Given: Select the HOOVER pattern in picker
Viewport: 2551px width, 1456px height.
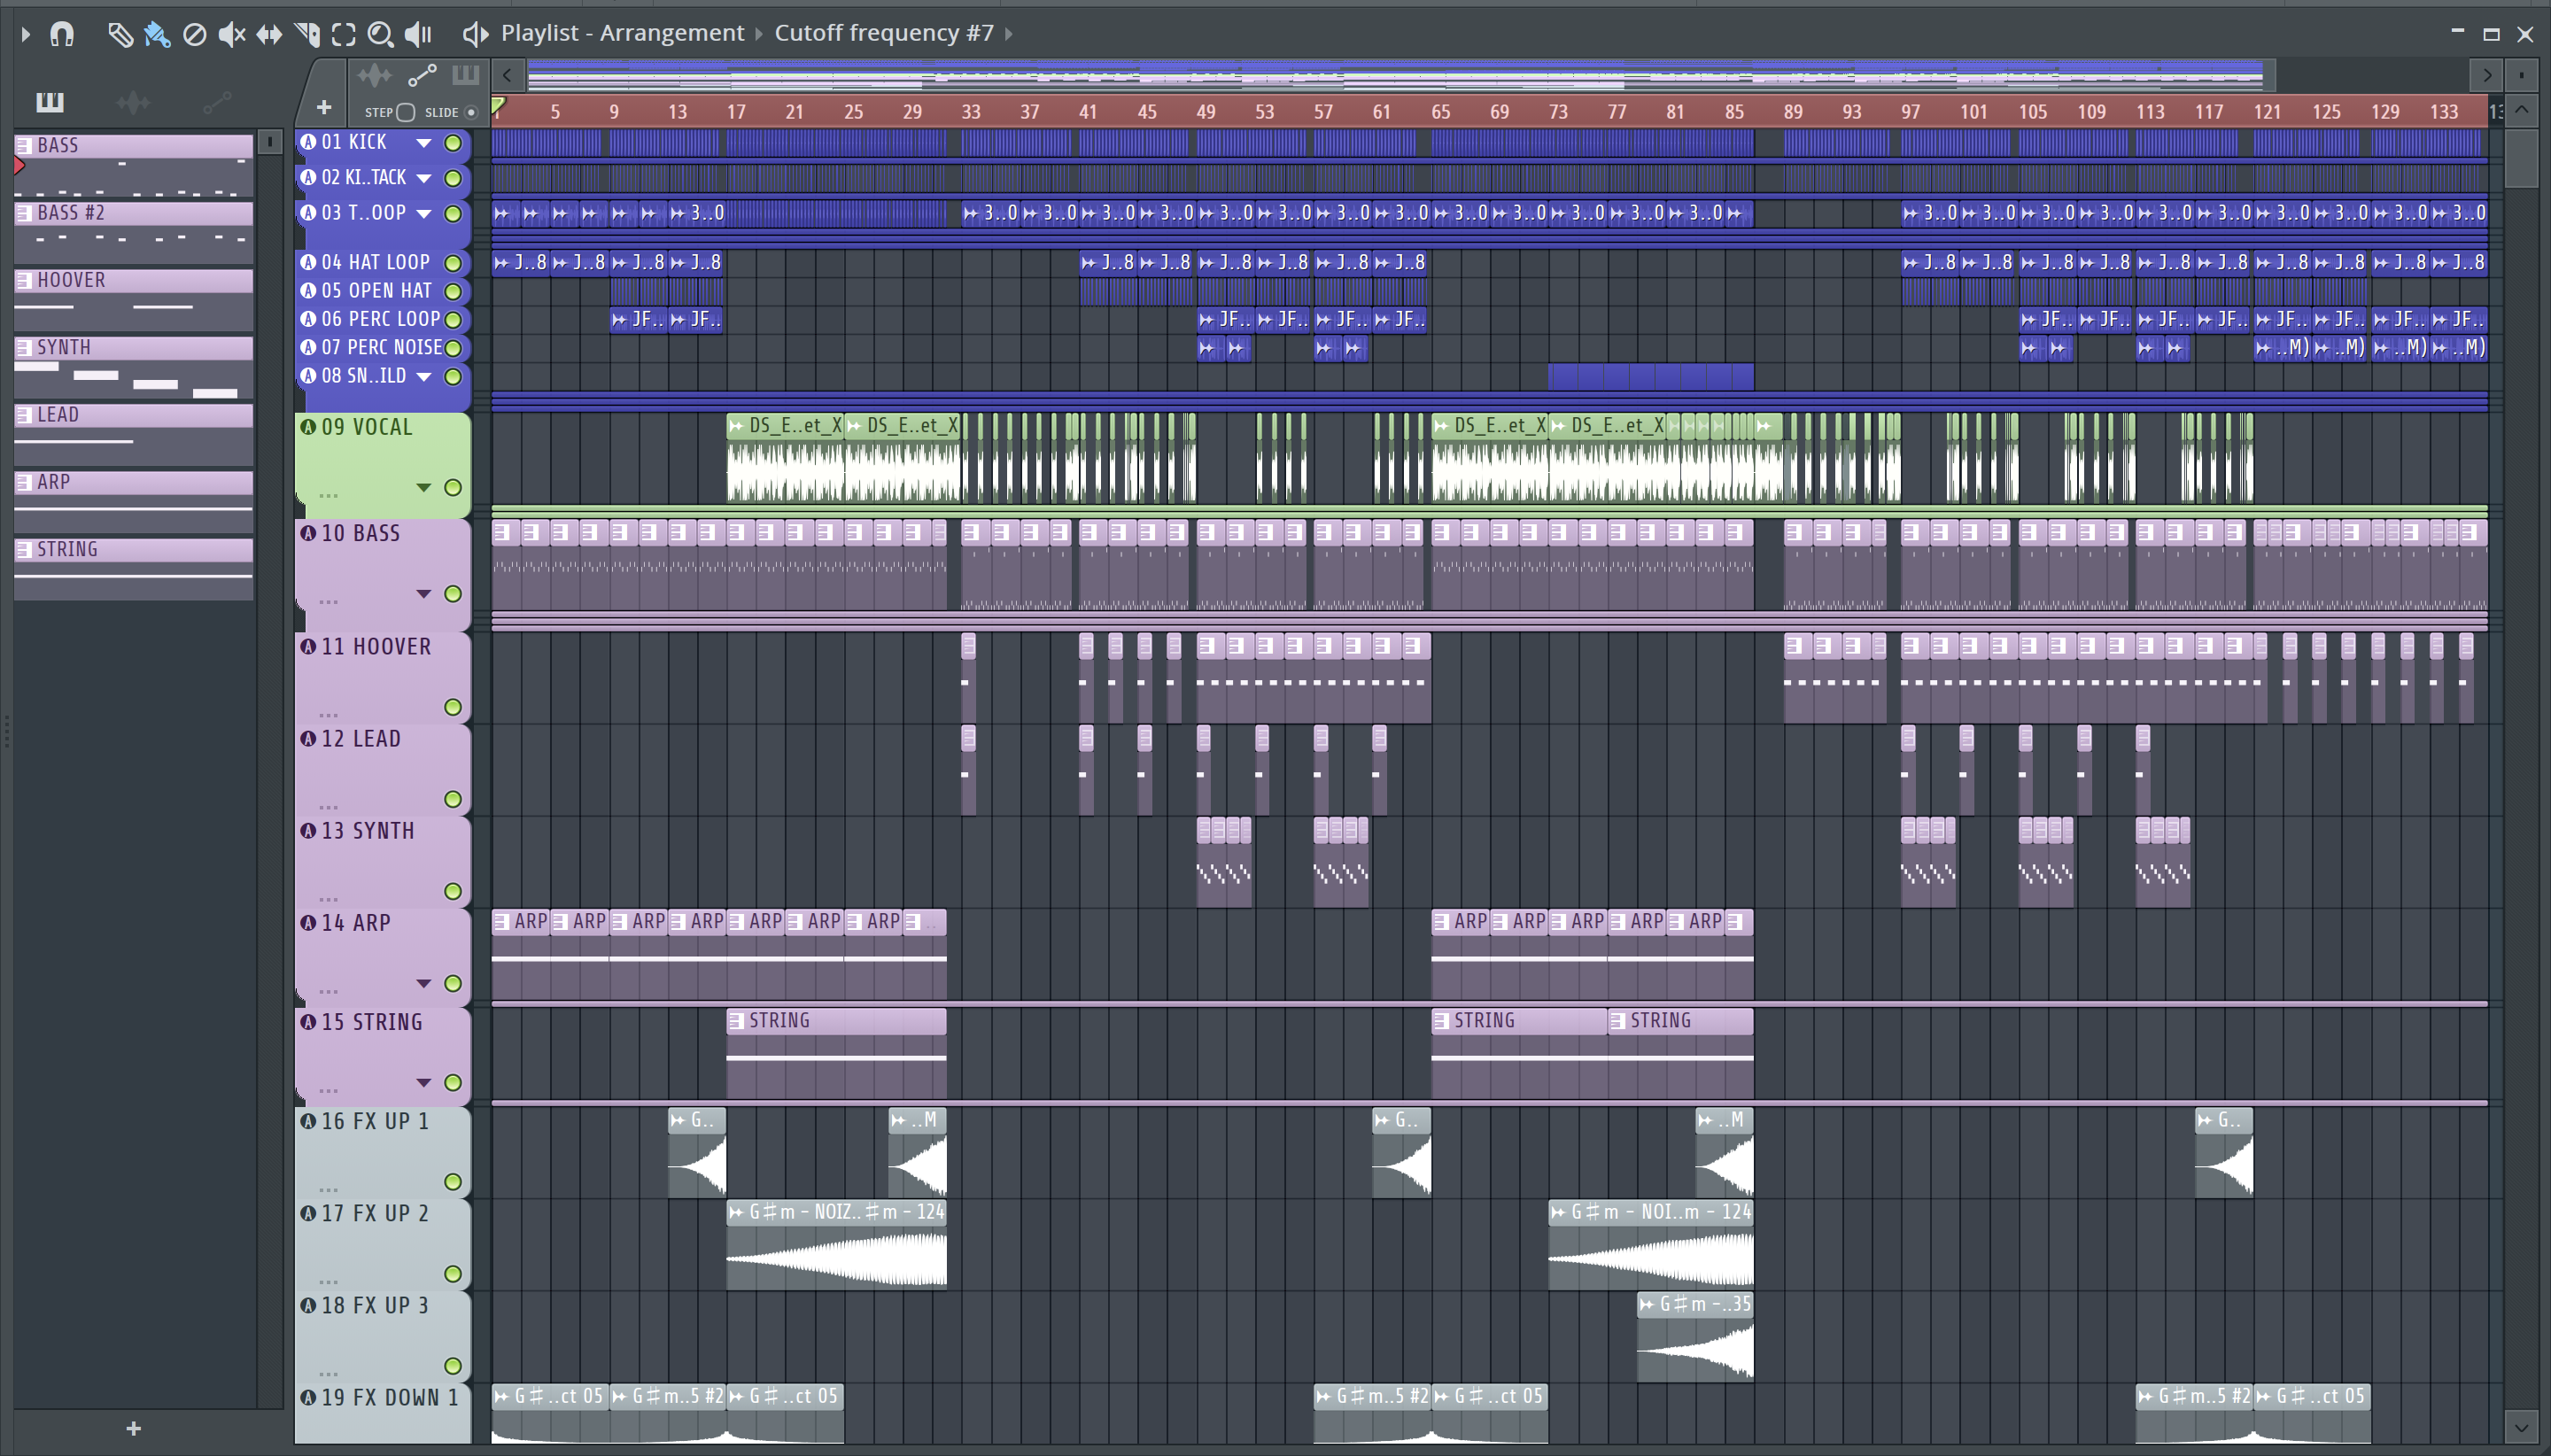Looking at the screenshot, I should click(134, 300).
